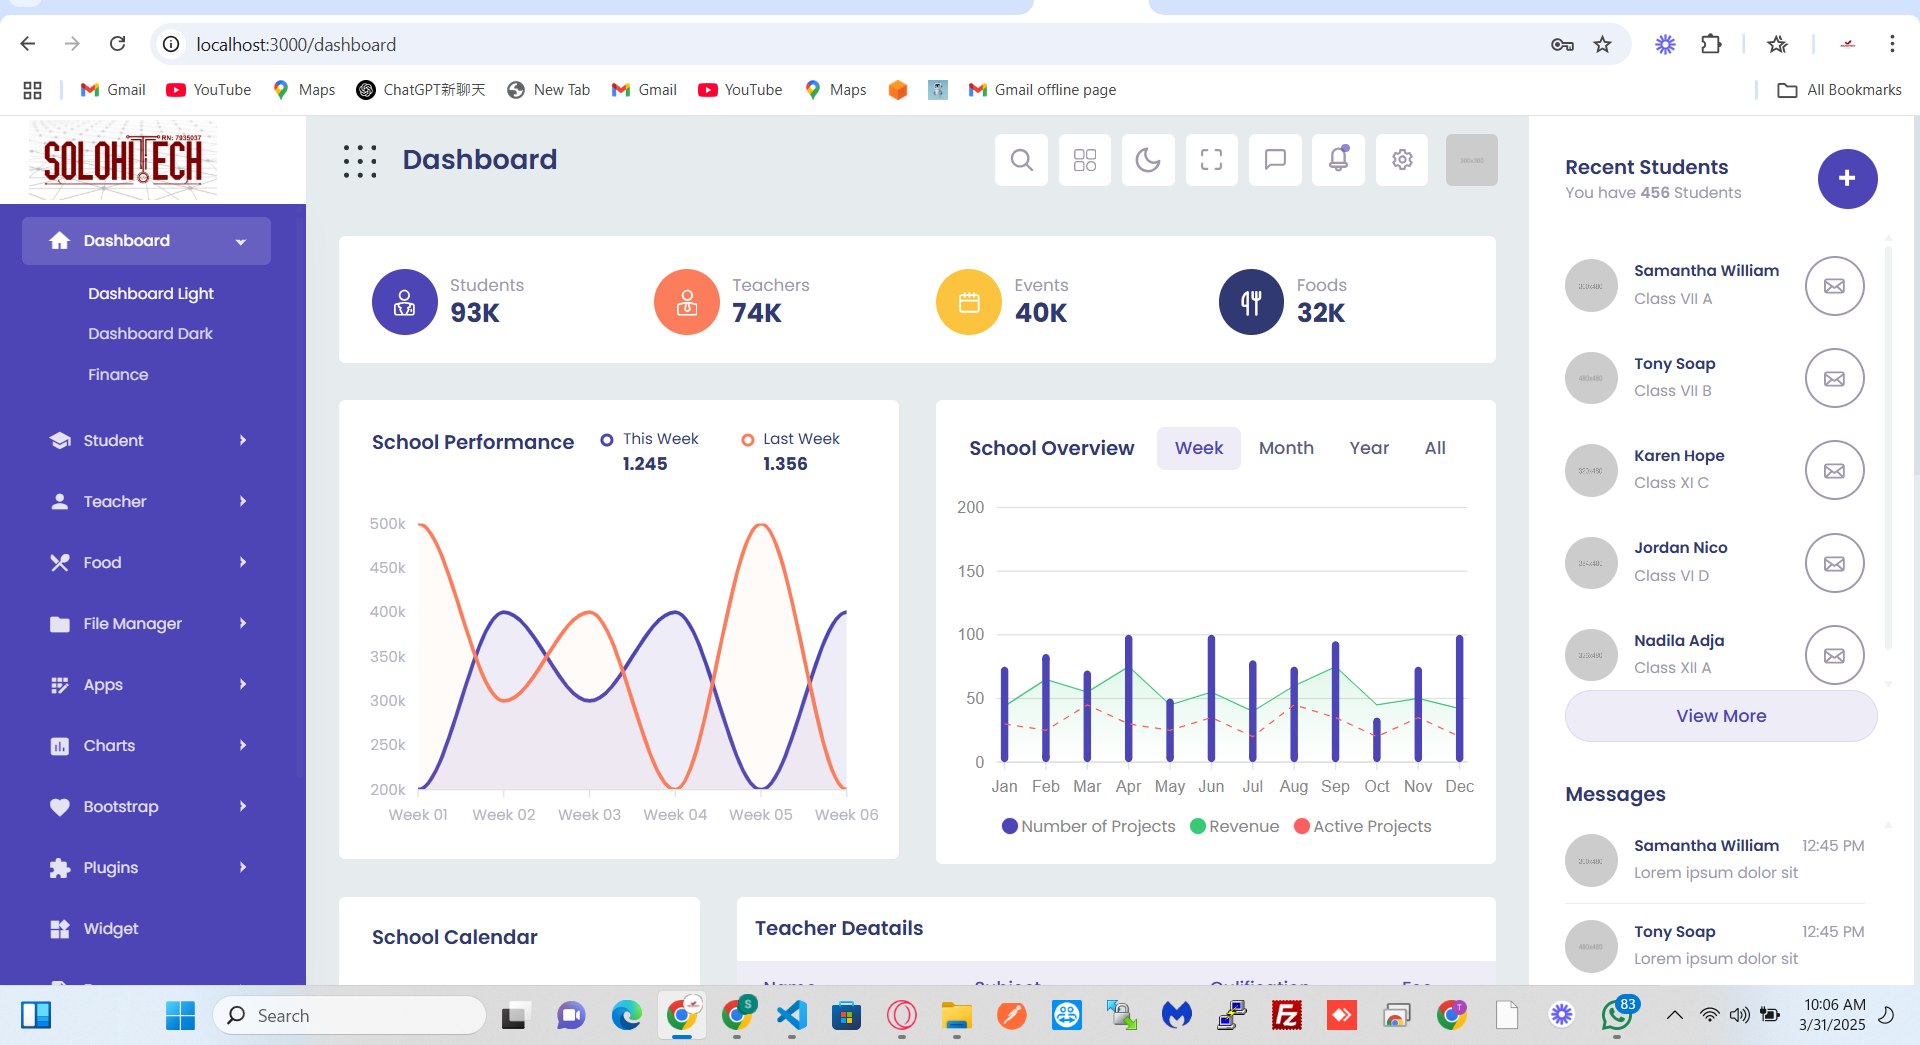Viewport: 1920px width, 1045px height.
Task: Open the Dashboard Dark link
Action: [x=150, y=334]
